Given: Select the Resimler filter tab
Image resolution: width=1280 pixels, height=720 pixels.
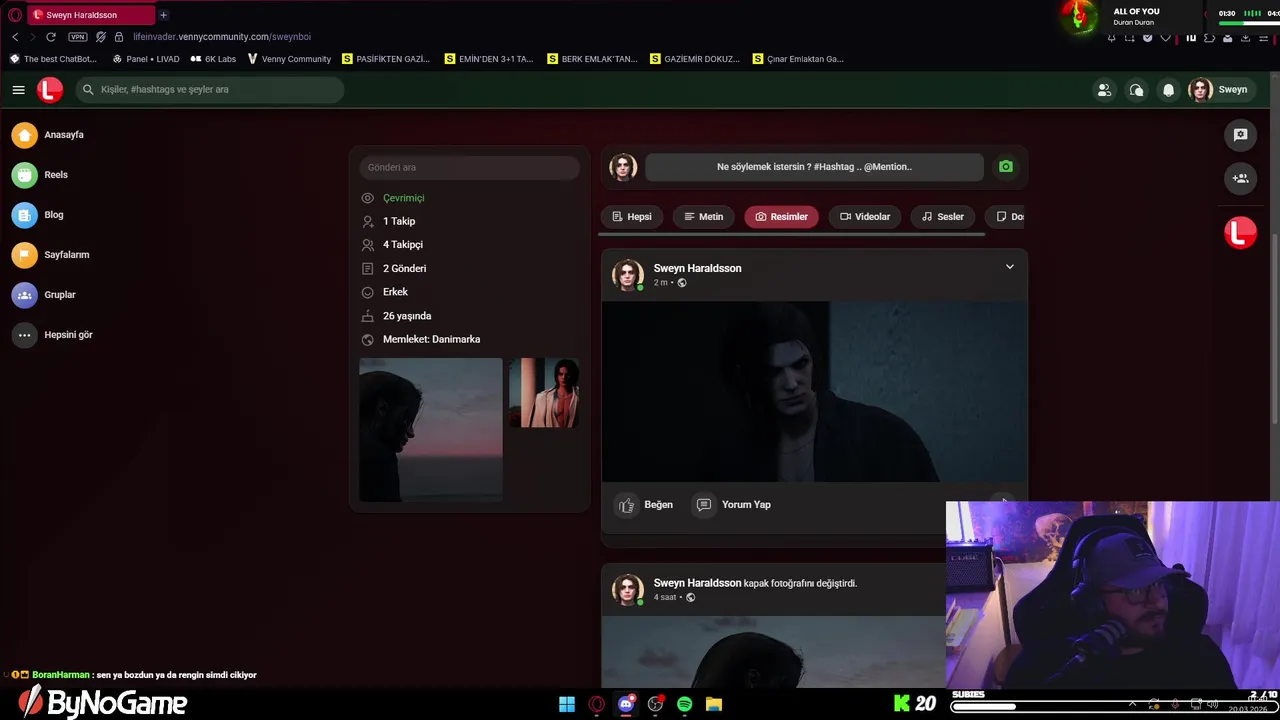Looking at the screenshot, I should click(781, 217).
